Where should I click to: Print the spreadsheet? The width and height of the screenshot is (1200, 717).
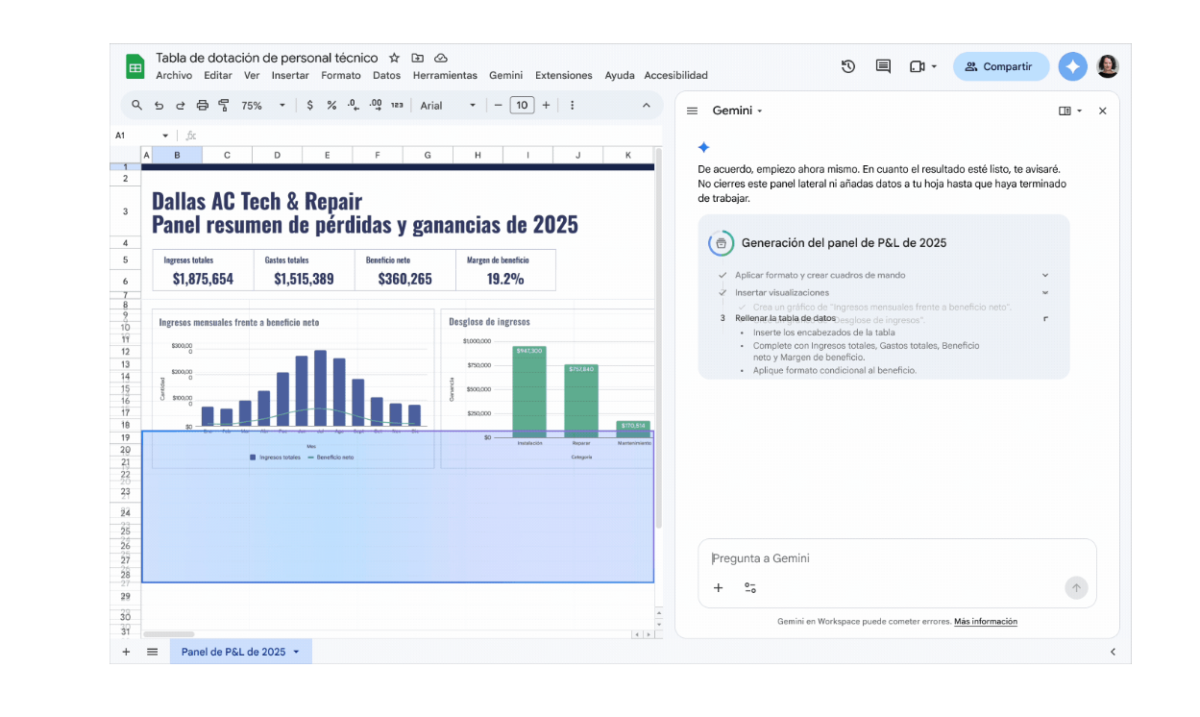coord(203,105)
